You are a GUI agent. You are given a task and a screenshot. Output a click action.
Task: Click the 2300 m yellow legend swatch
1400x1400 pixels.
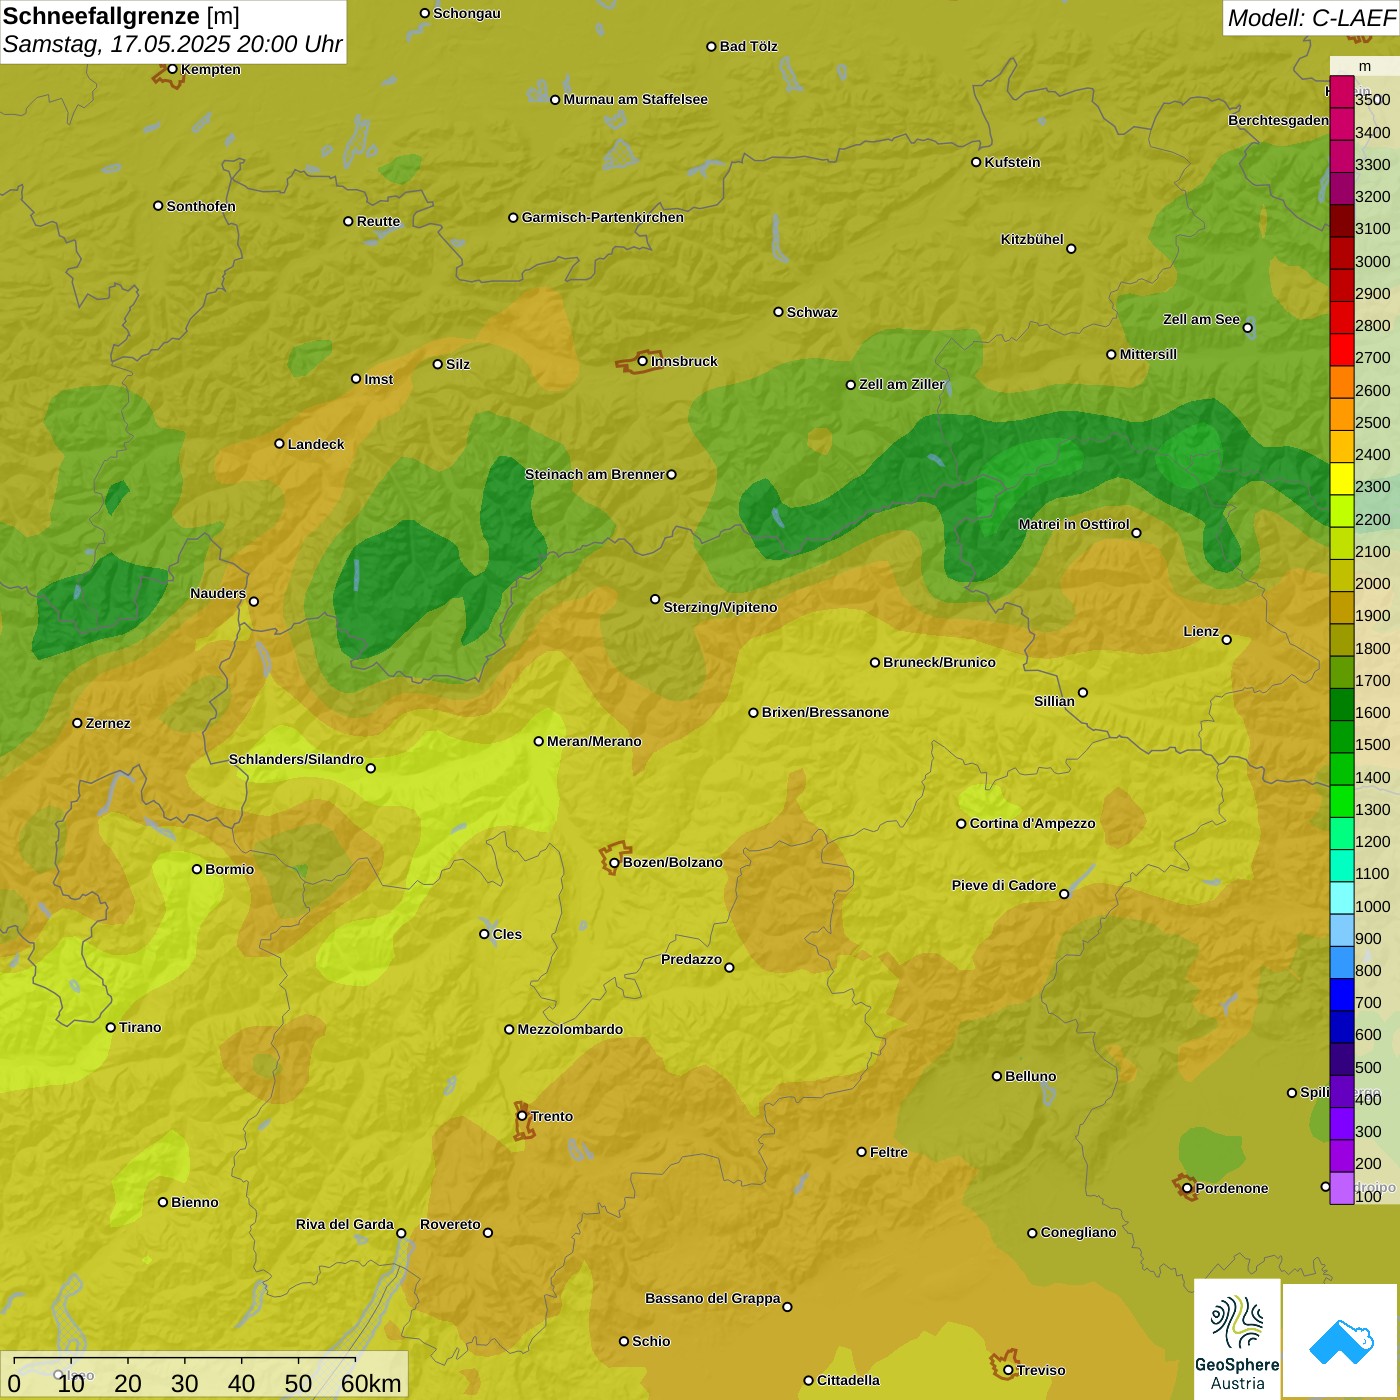click(x=1341, y=479)
